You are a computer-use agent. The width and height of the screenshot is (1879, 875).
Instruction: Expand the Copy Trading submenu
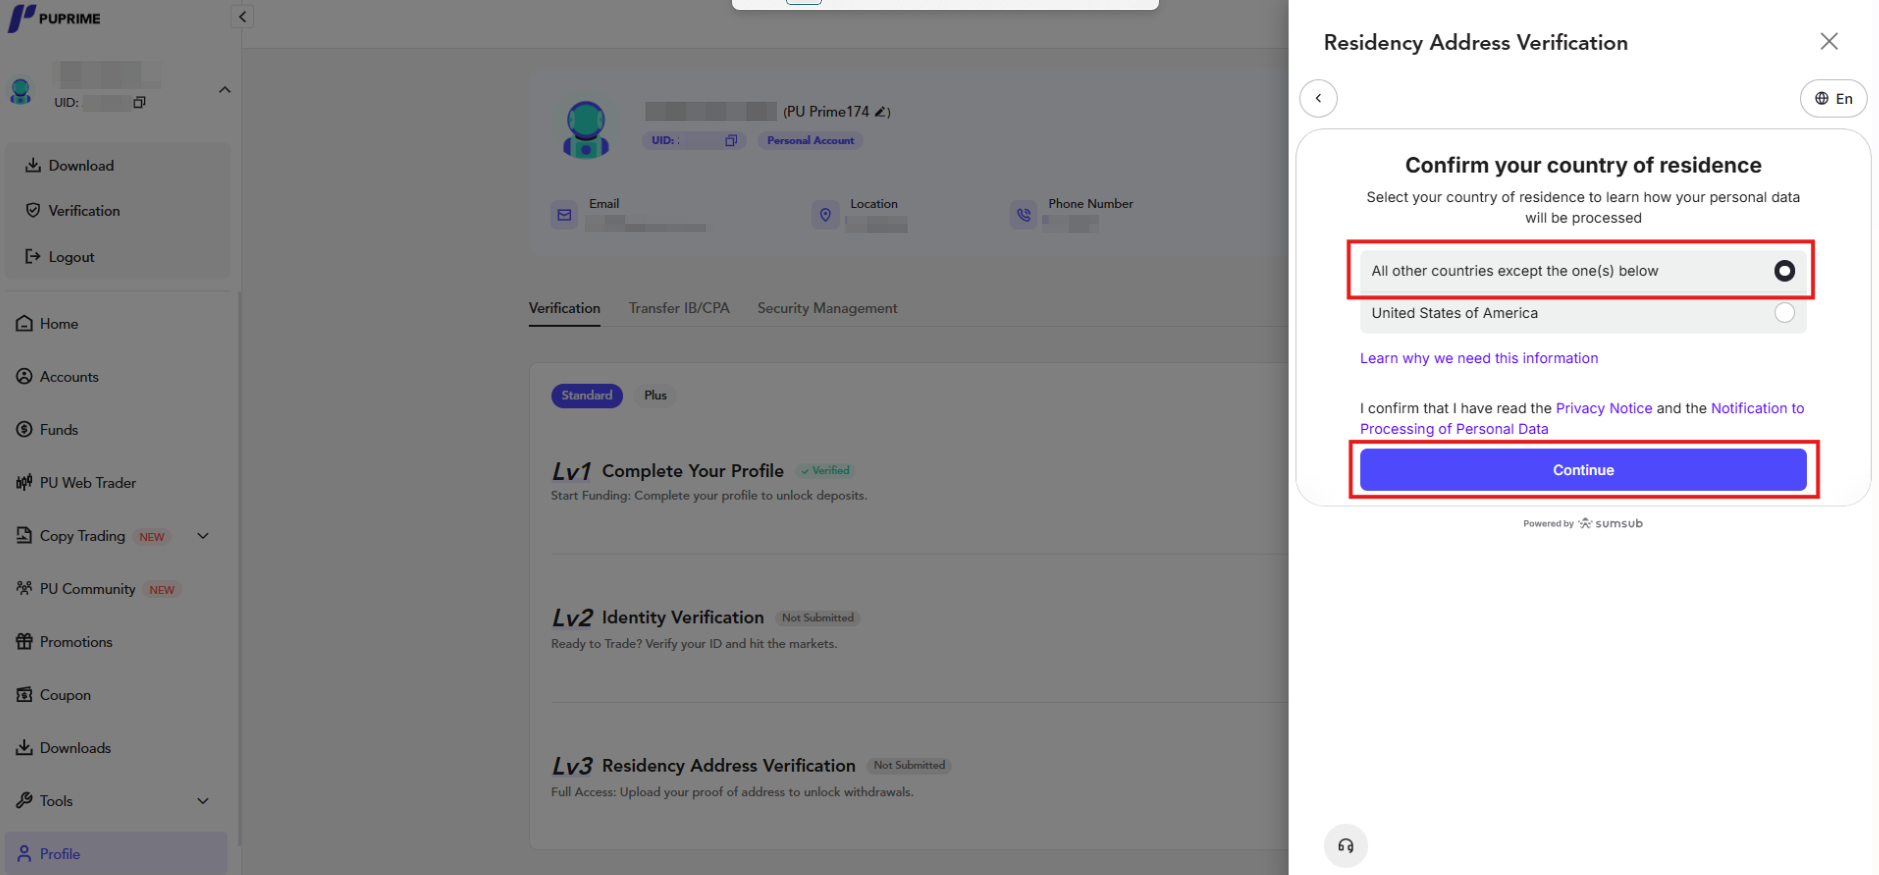203,536
